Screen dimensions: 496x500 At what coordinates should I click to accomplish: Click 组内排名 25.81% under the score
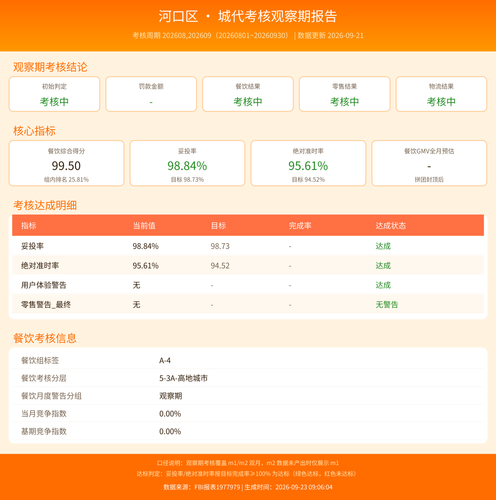66,180
